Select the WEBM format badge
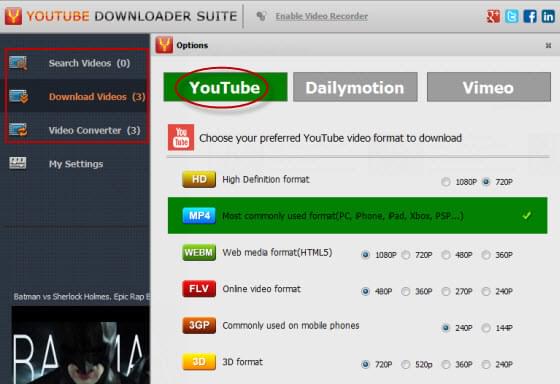Screen dimensions: 560x384 [199, 252]
